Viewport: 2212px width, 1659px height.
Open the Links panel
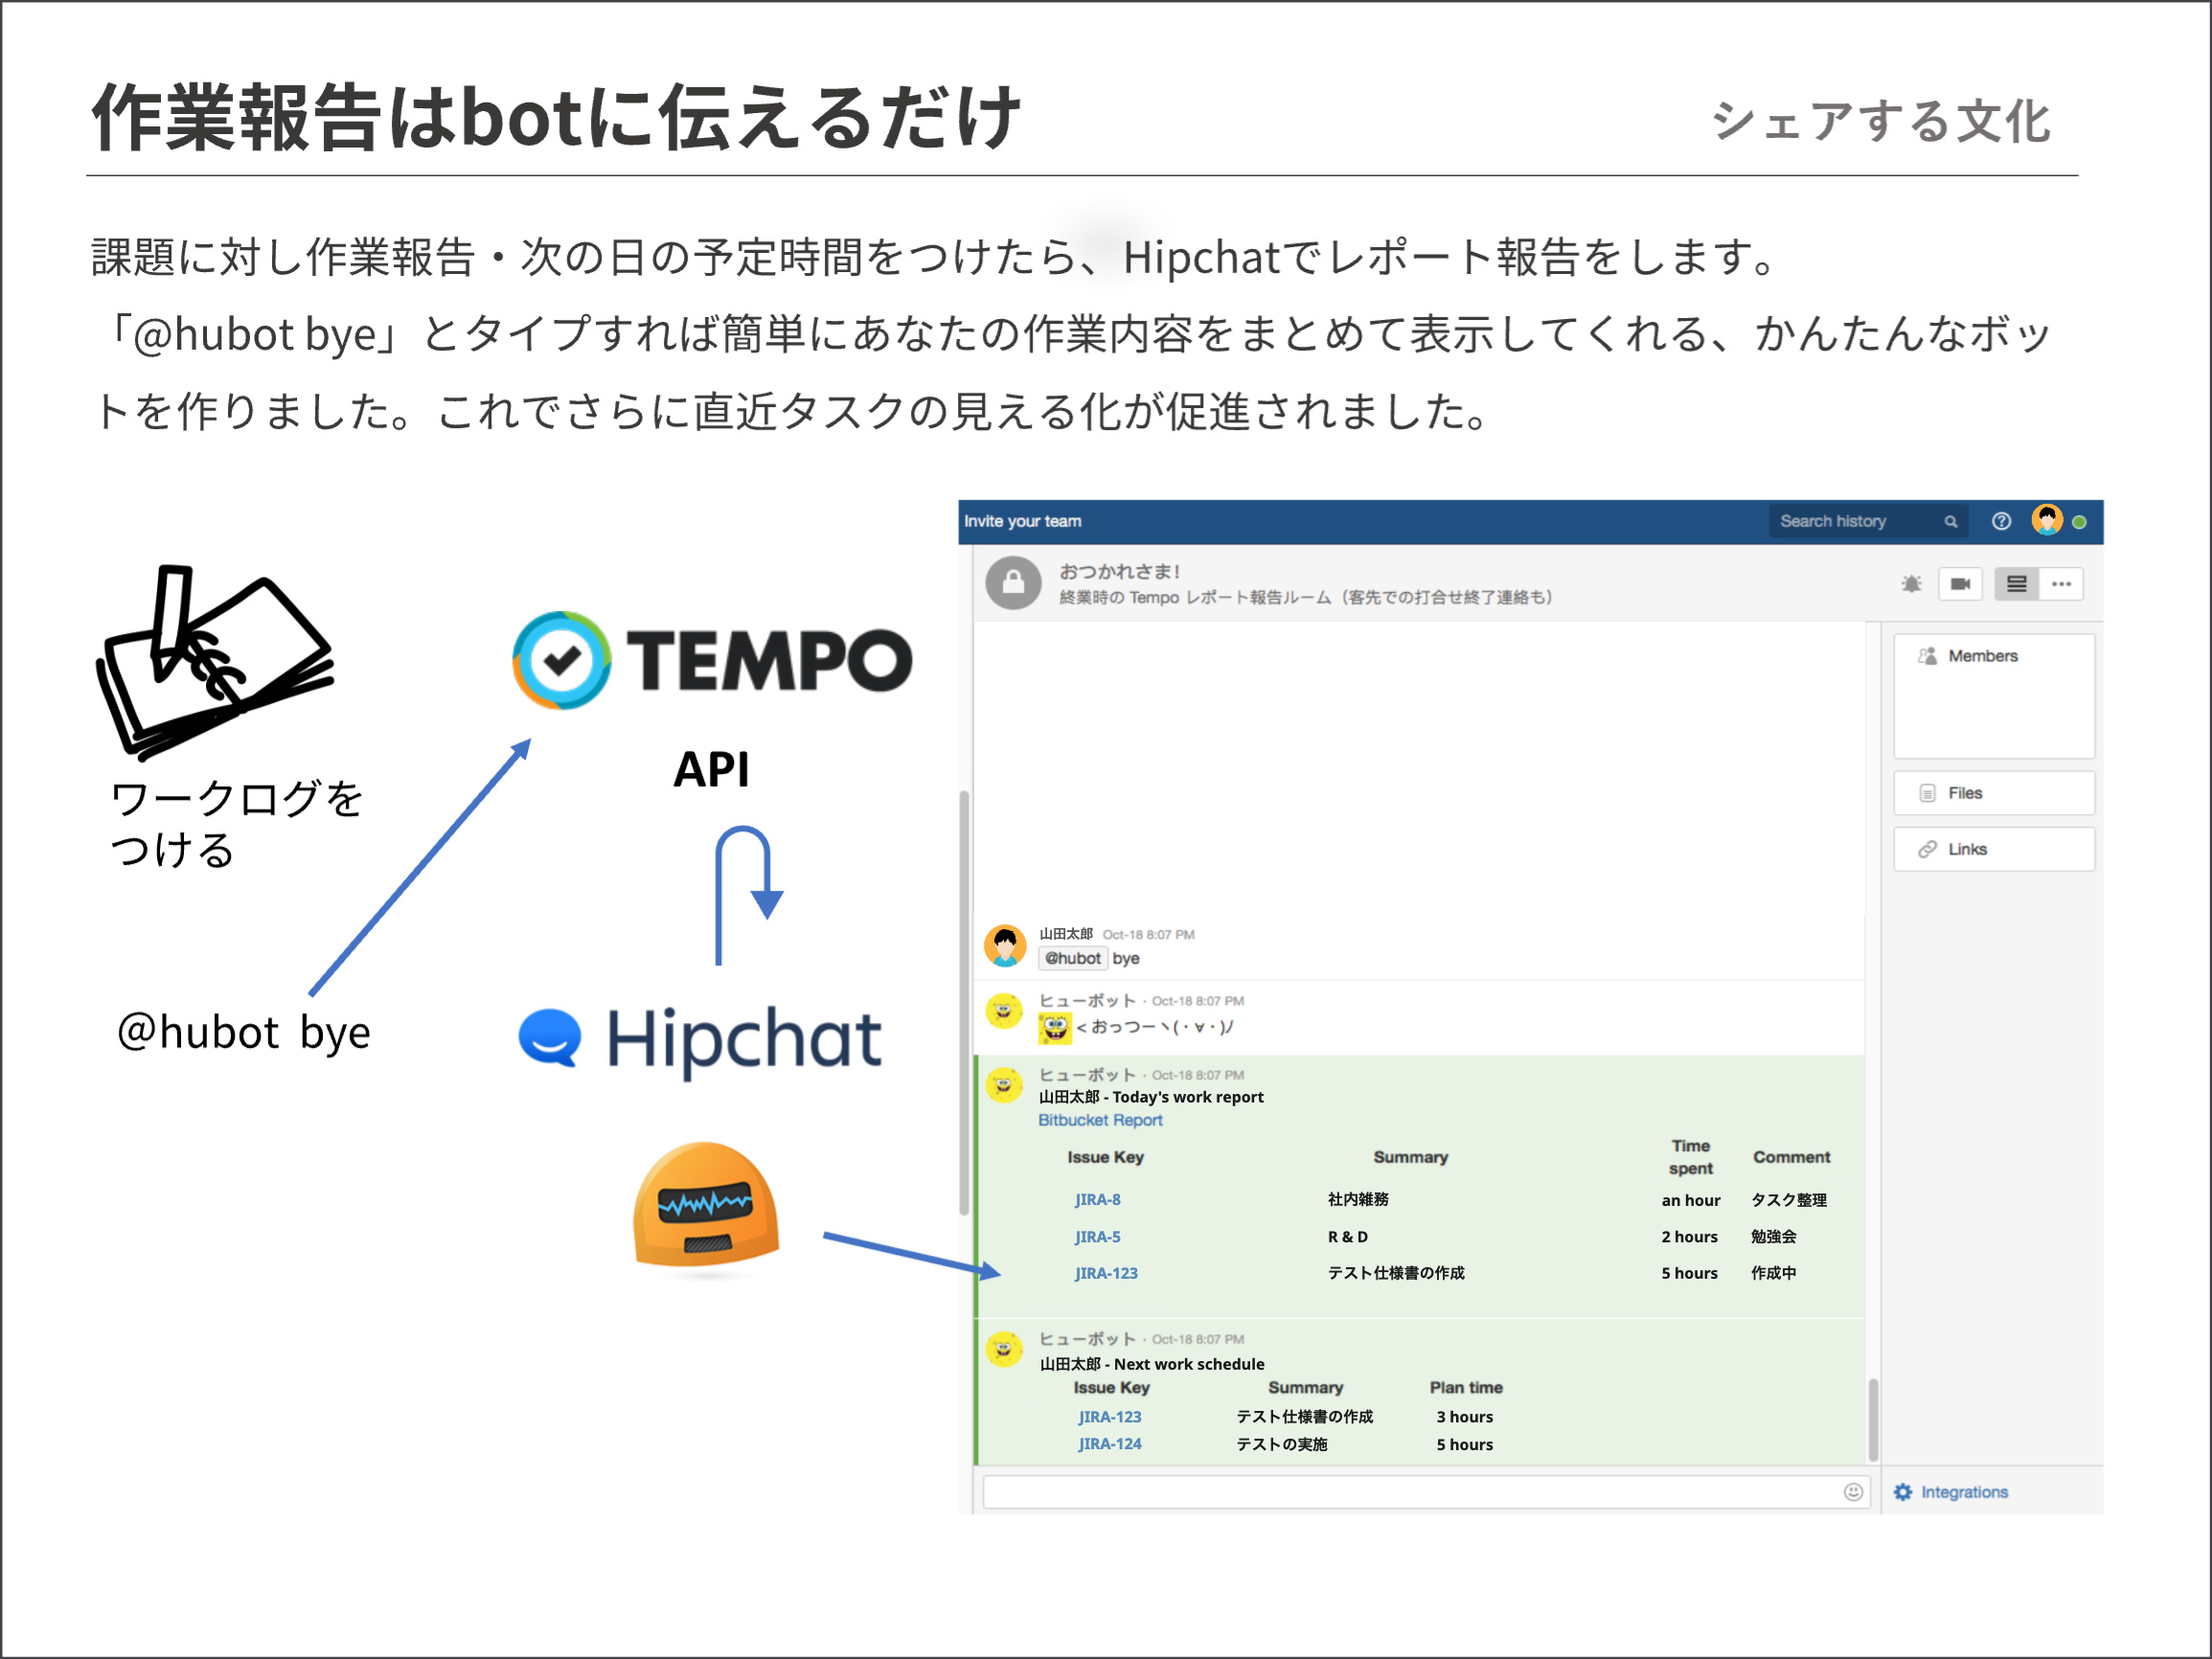(x=1994, y=849)
